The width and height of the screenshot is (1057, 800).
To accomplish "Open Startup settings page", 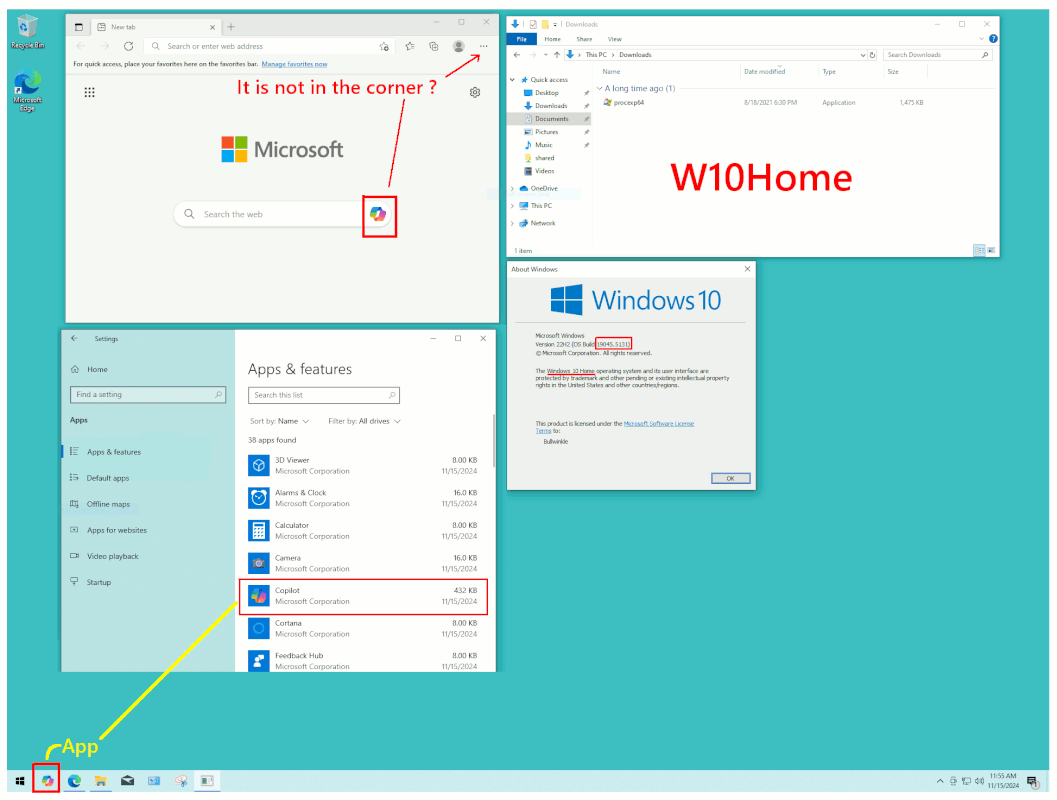I will coord(98,582).
